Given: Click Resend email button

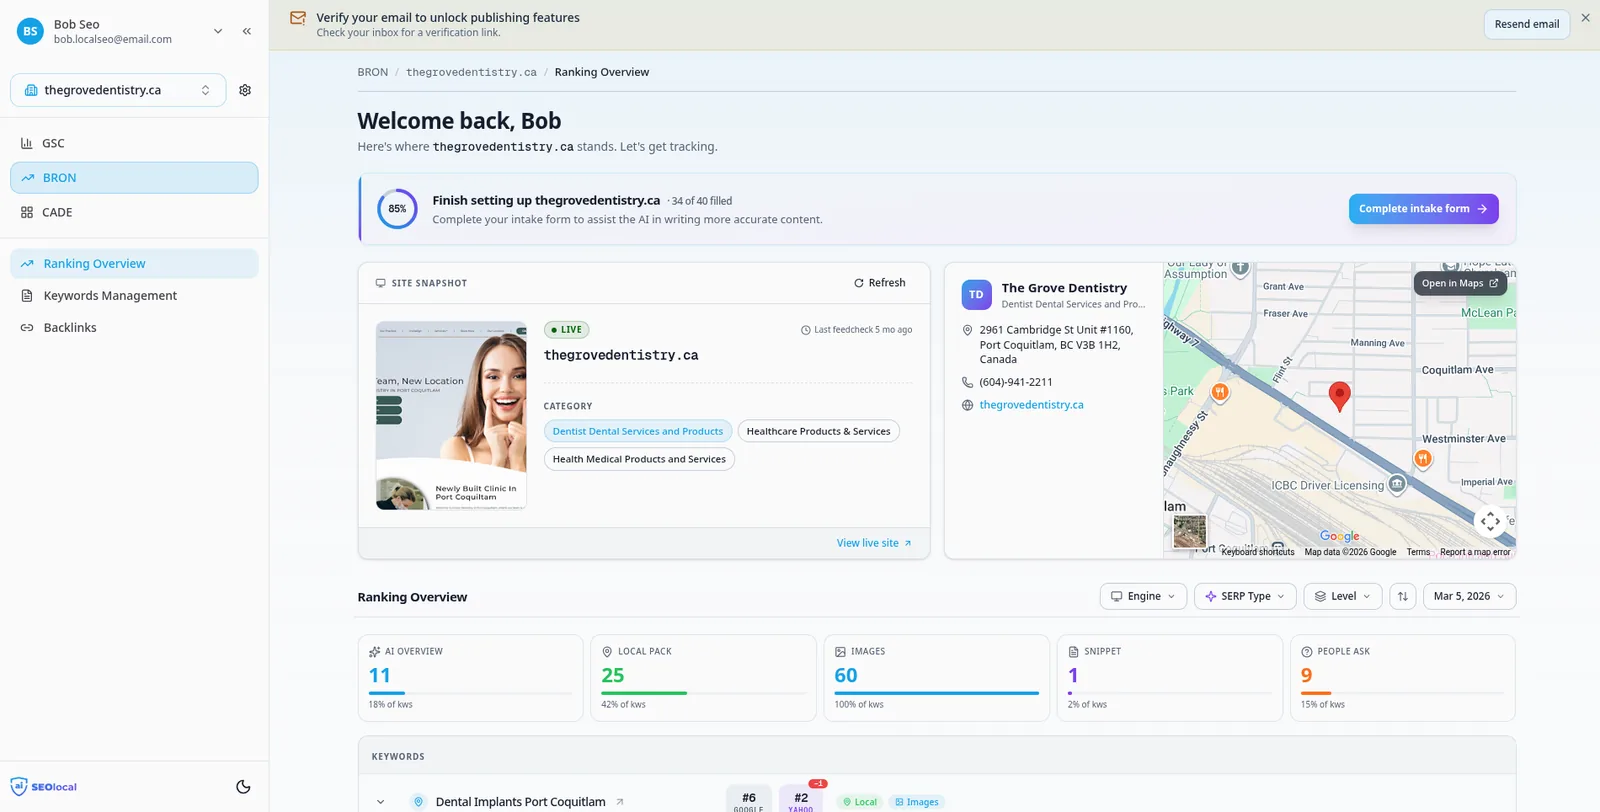Looking at the screenshot, I should click(x=1526, y=24).
